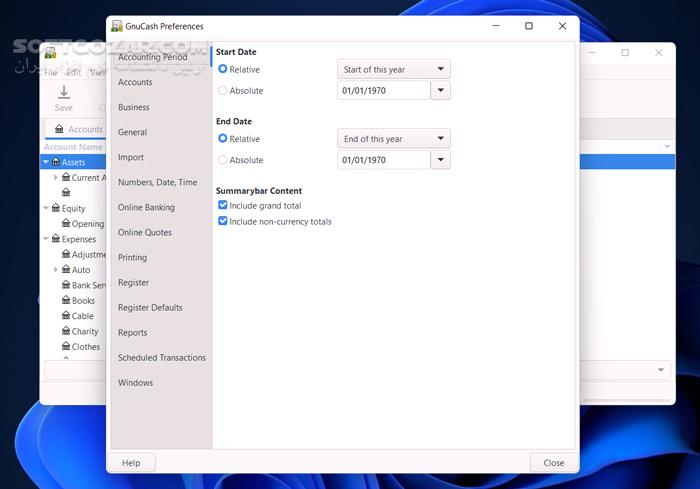Open the 'Start of this year' dropdown
This screenshot has width=700, height=489.
tap(394, 69)
